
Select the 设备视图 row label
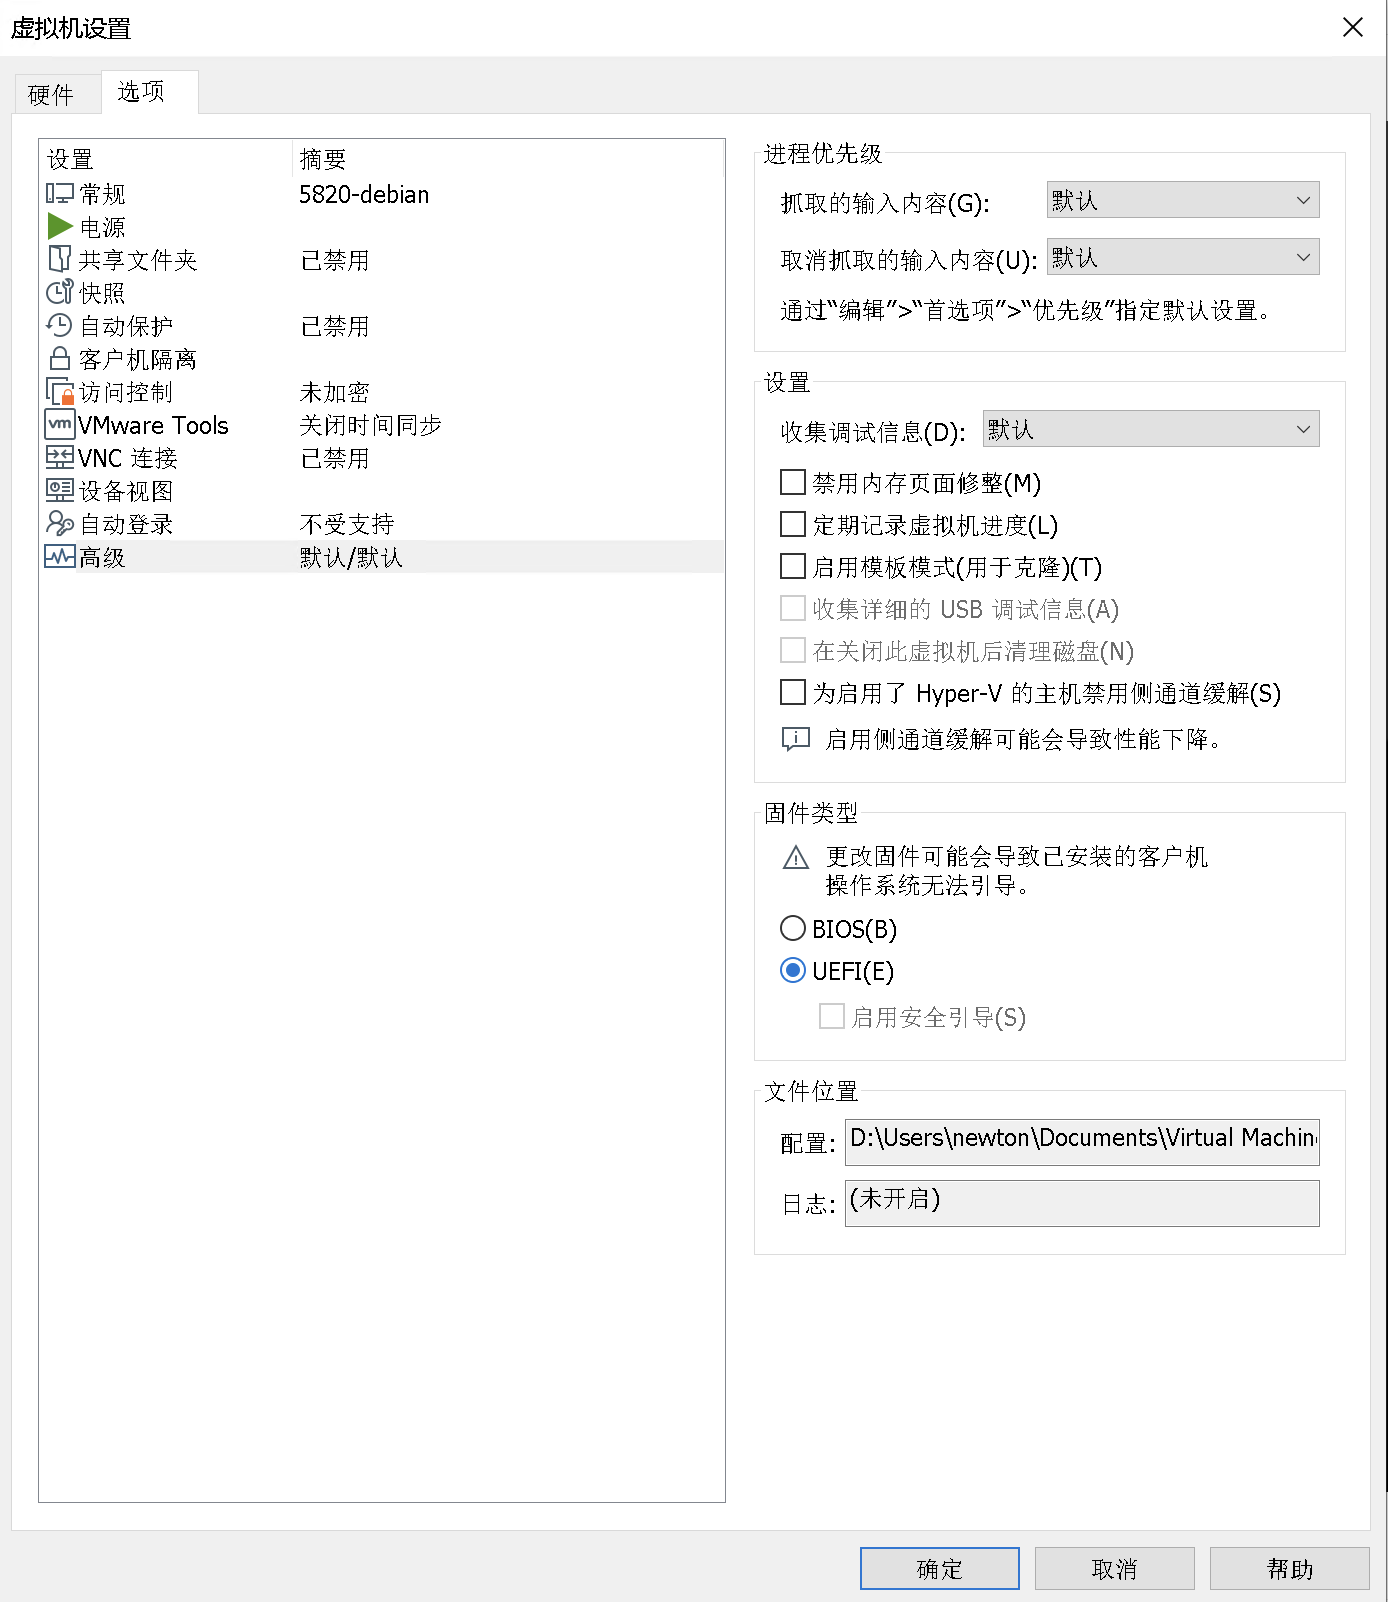[126, 491]
